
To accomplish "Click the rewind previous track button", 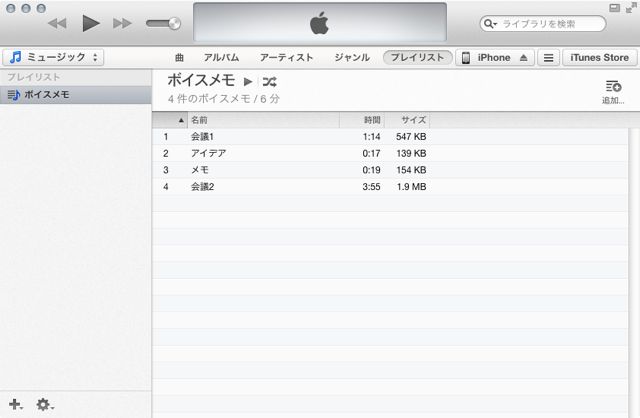I will (57, 23).
